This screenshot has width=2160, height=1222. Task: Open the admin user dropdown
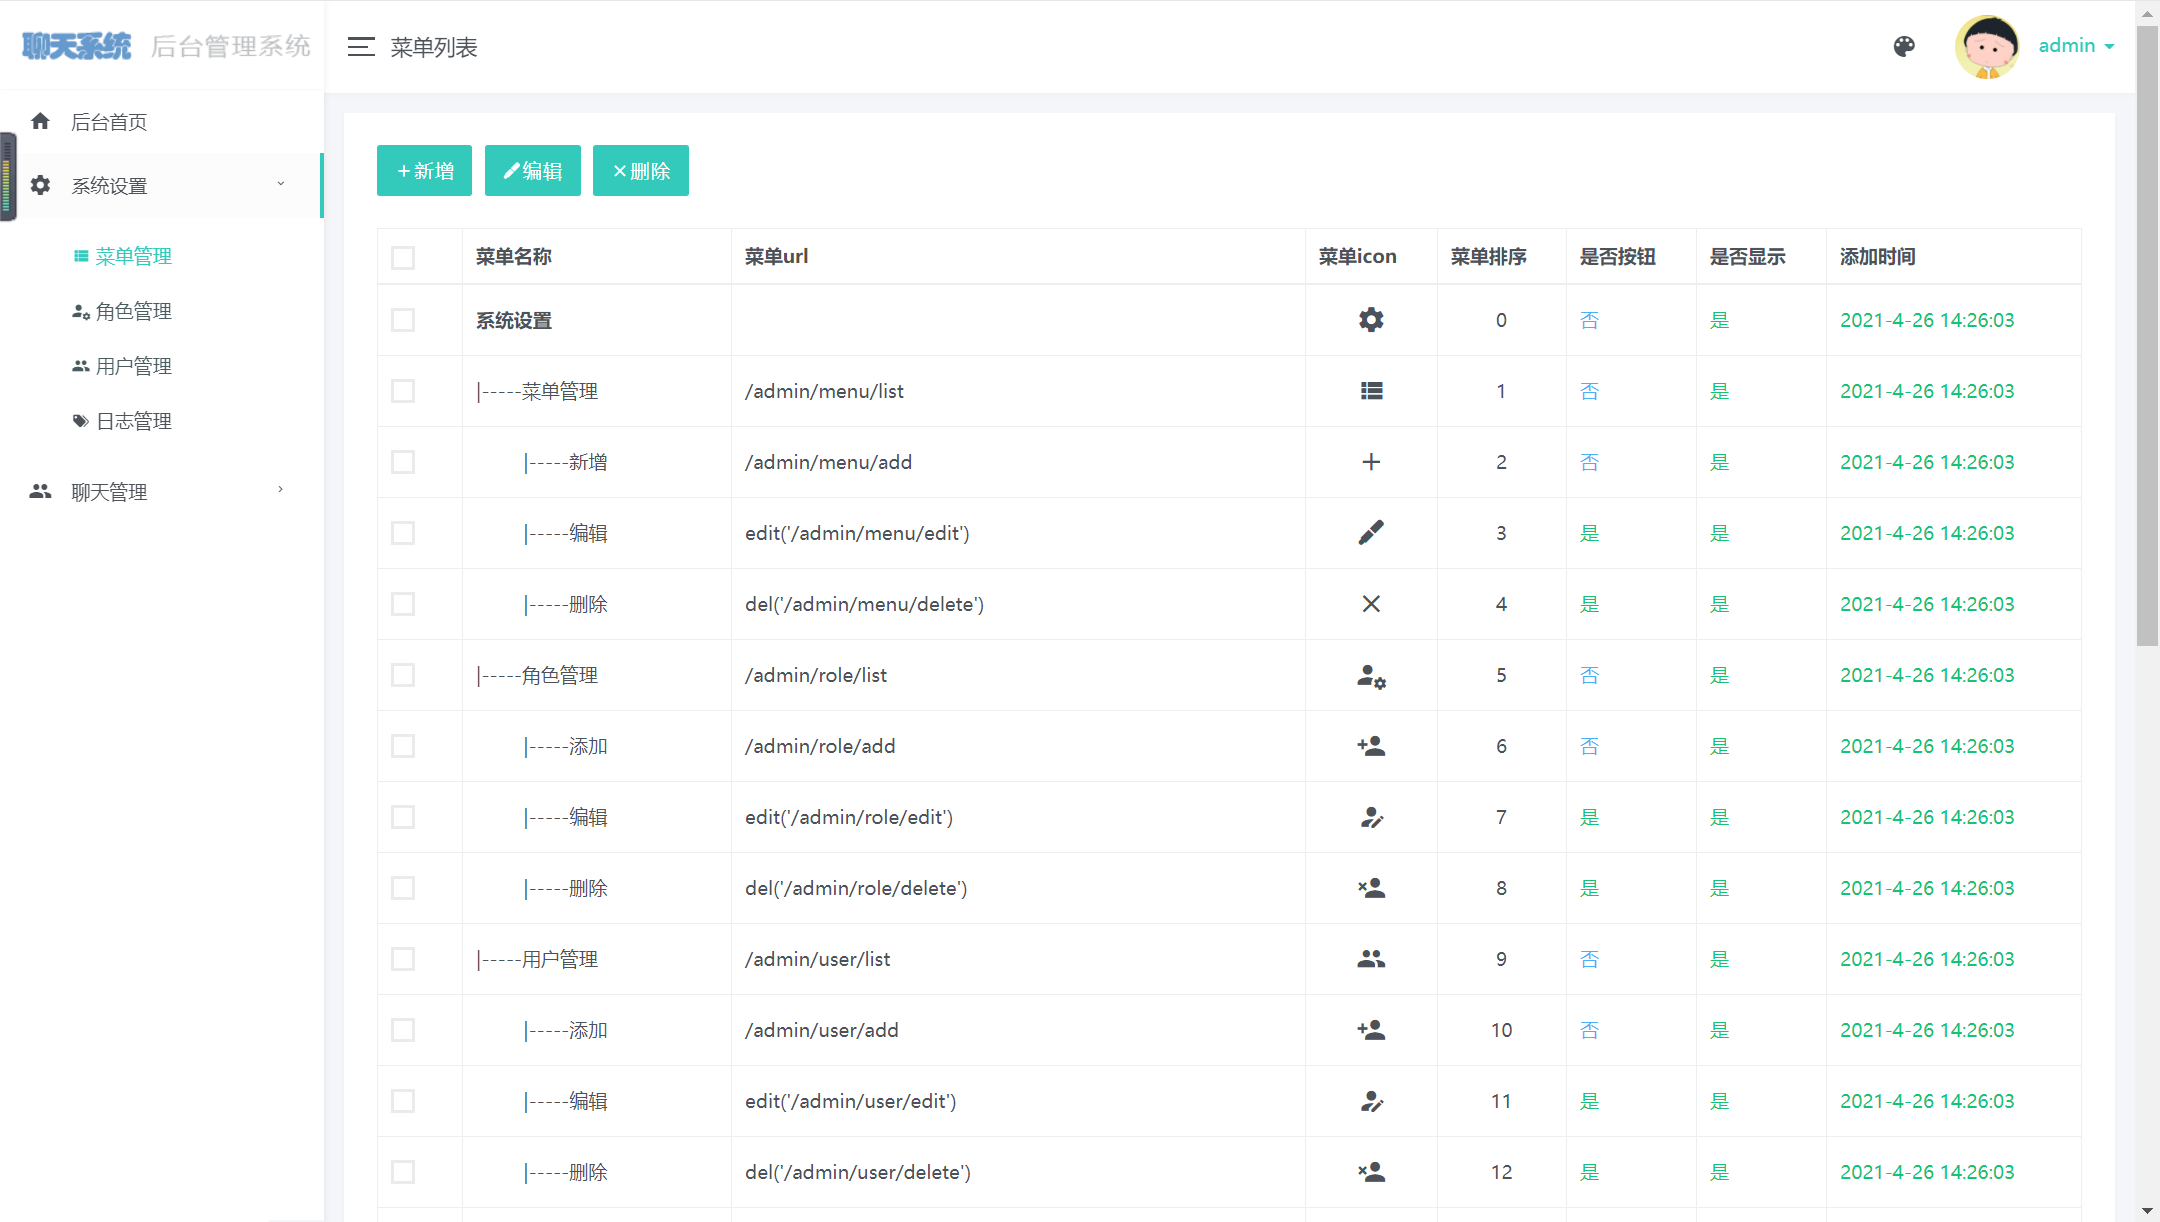(2076, 46)
